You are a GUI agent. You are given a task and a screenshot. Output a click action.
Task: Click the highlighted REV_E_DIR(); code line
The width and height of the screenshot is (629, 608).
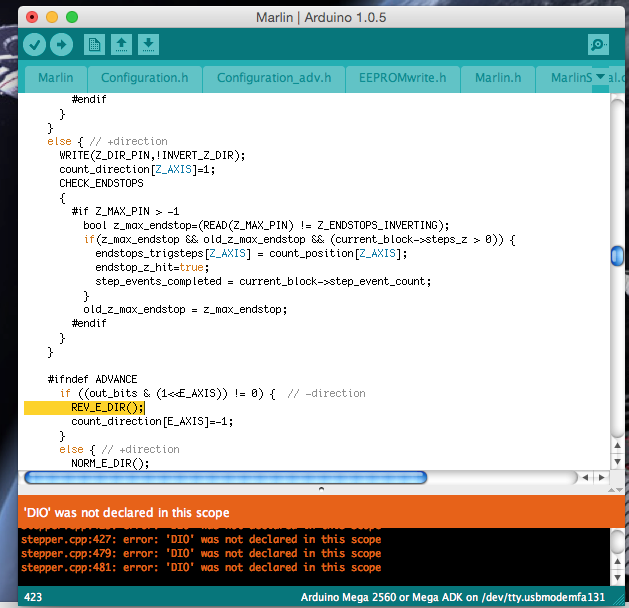pyautogui.click(x=108, y=408)
